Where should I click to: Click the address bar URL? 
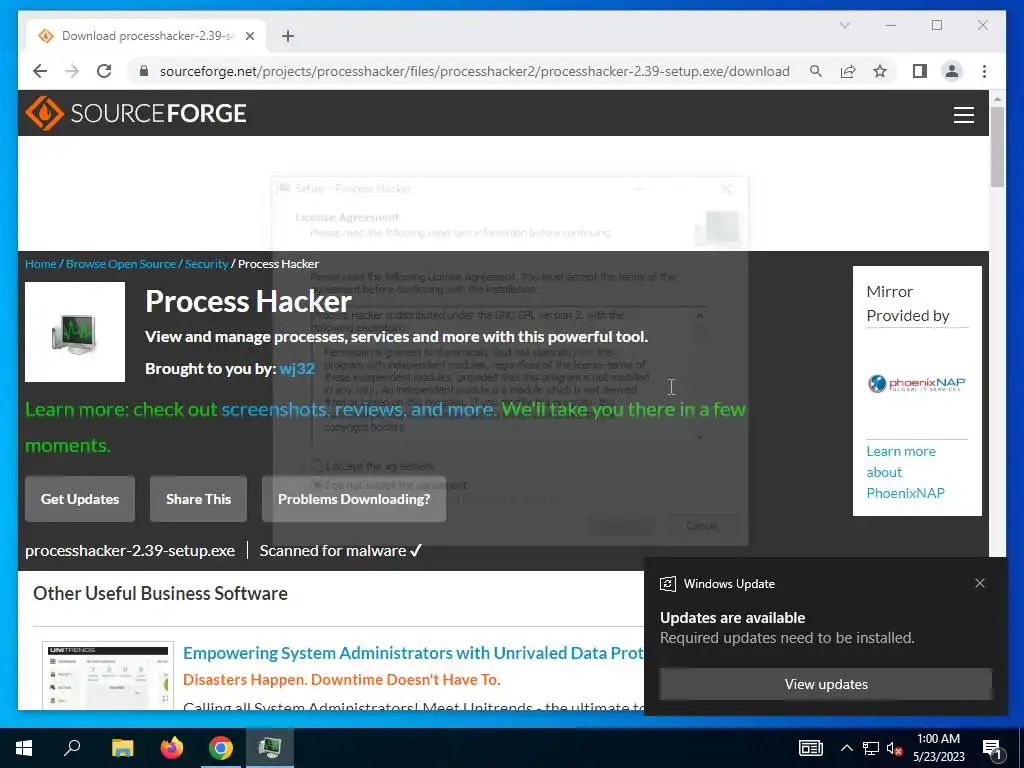(474, 71)
